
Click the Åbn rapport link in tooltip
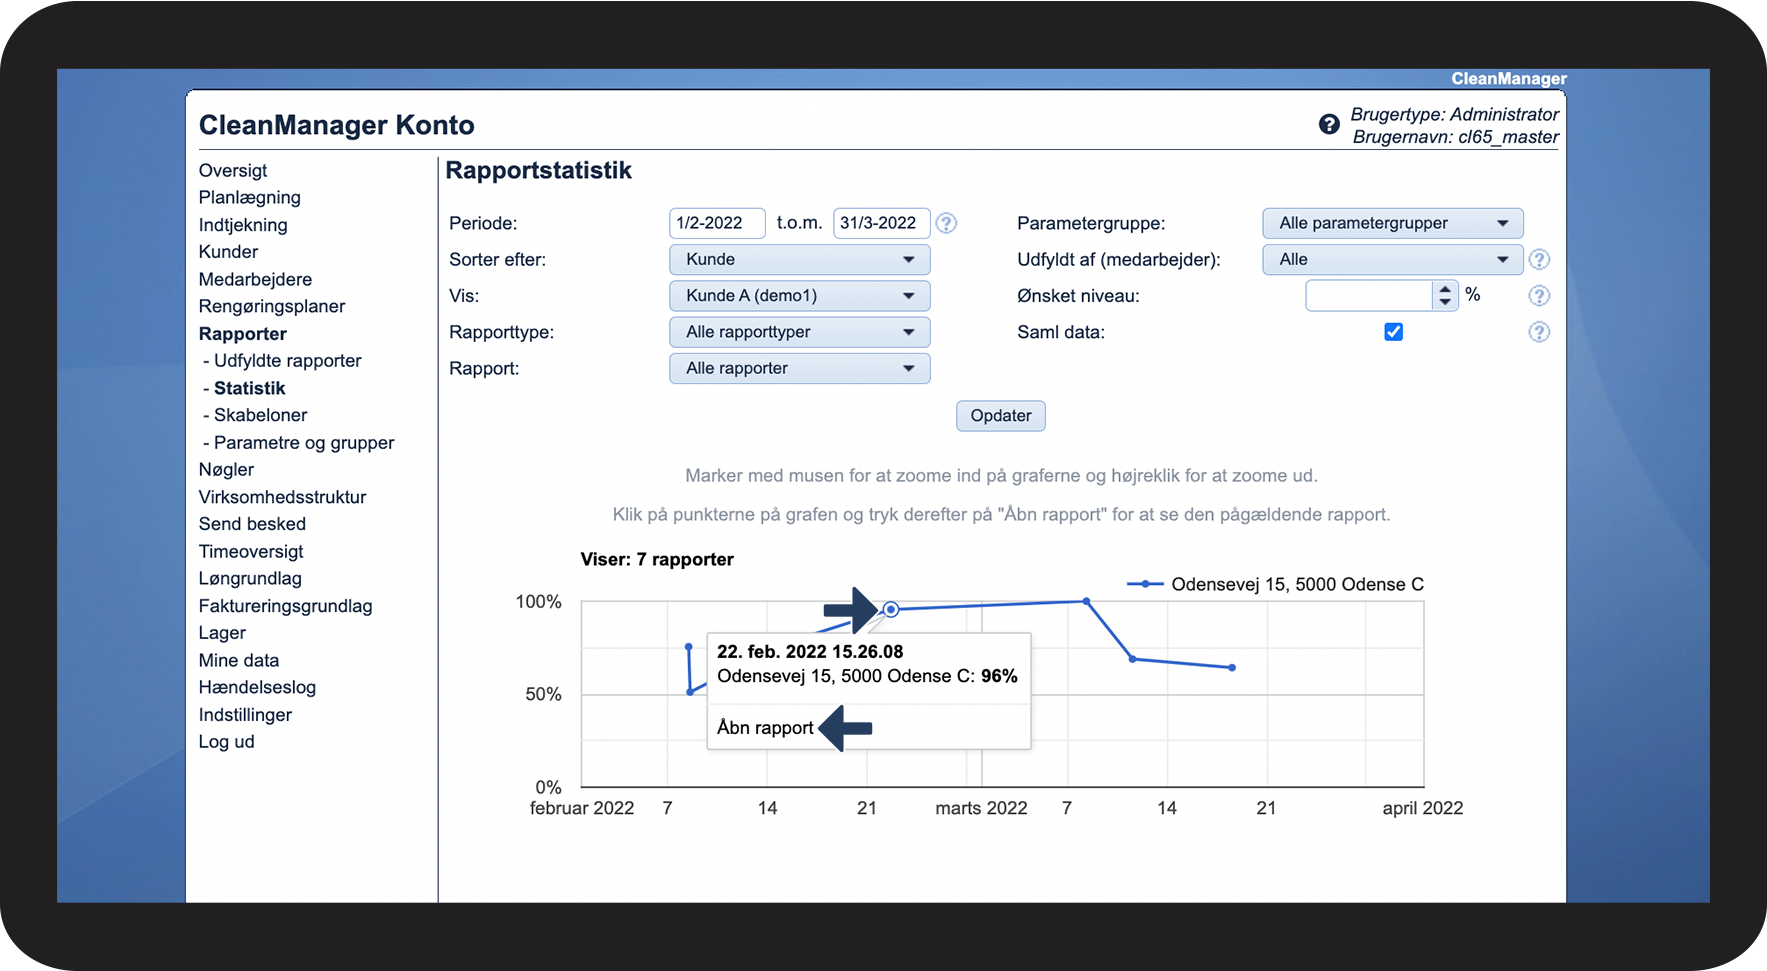coord(765,728)
